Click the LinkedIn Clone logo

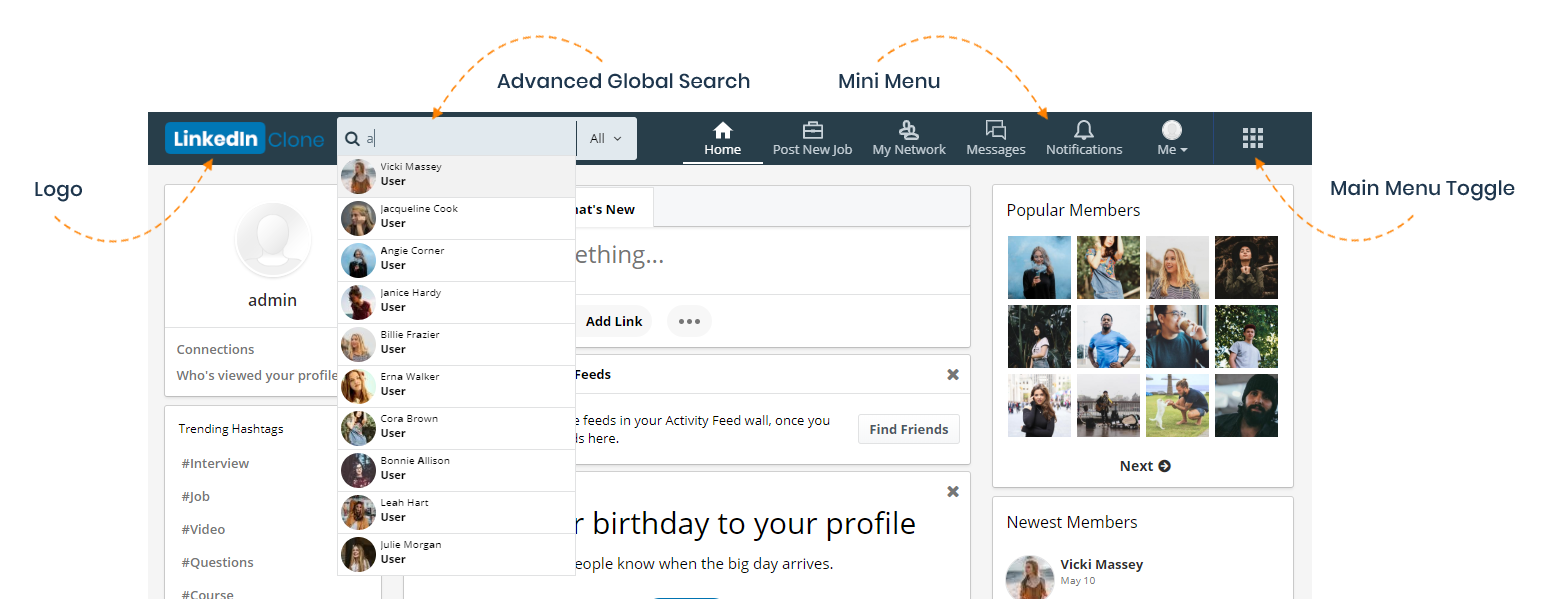coord(245,139)
